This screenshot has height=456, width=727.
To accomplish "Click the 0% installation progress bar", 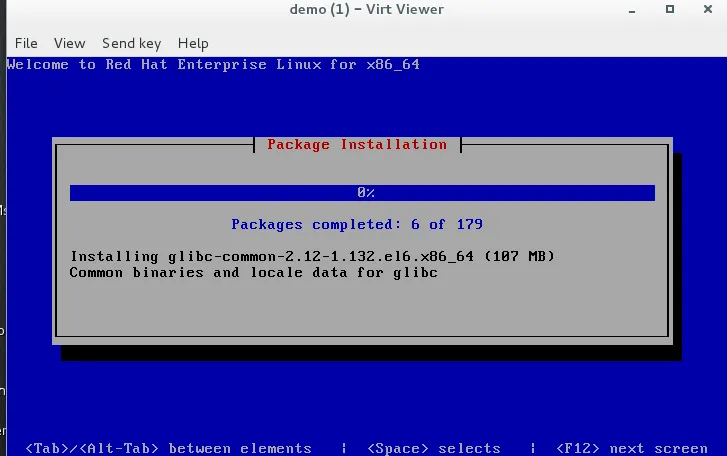I will pyautogui.click(x=363, y=193).
